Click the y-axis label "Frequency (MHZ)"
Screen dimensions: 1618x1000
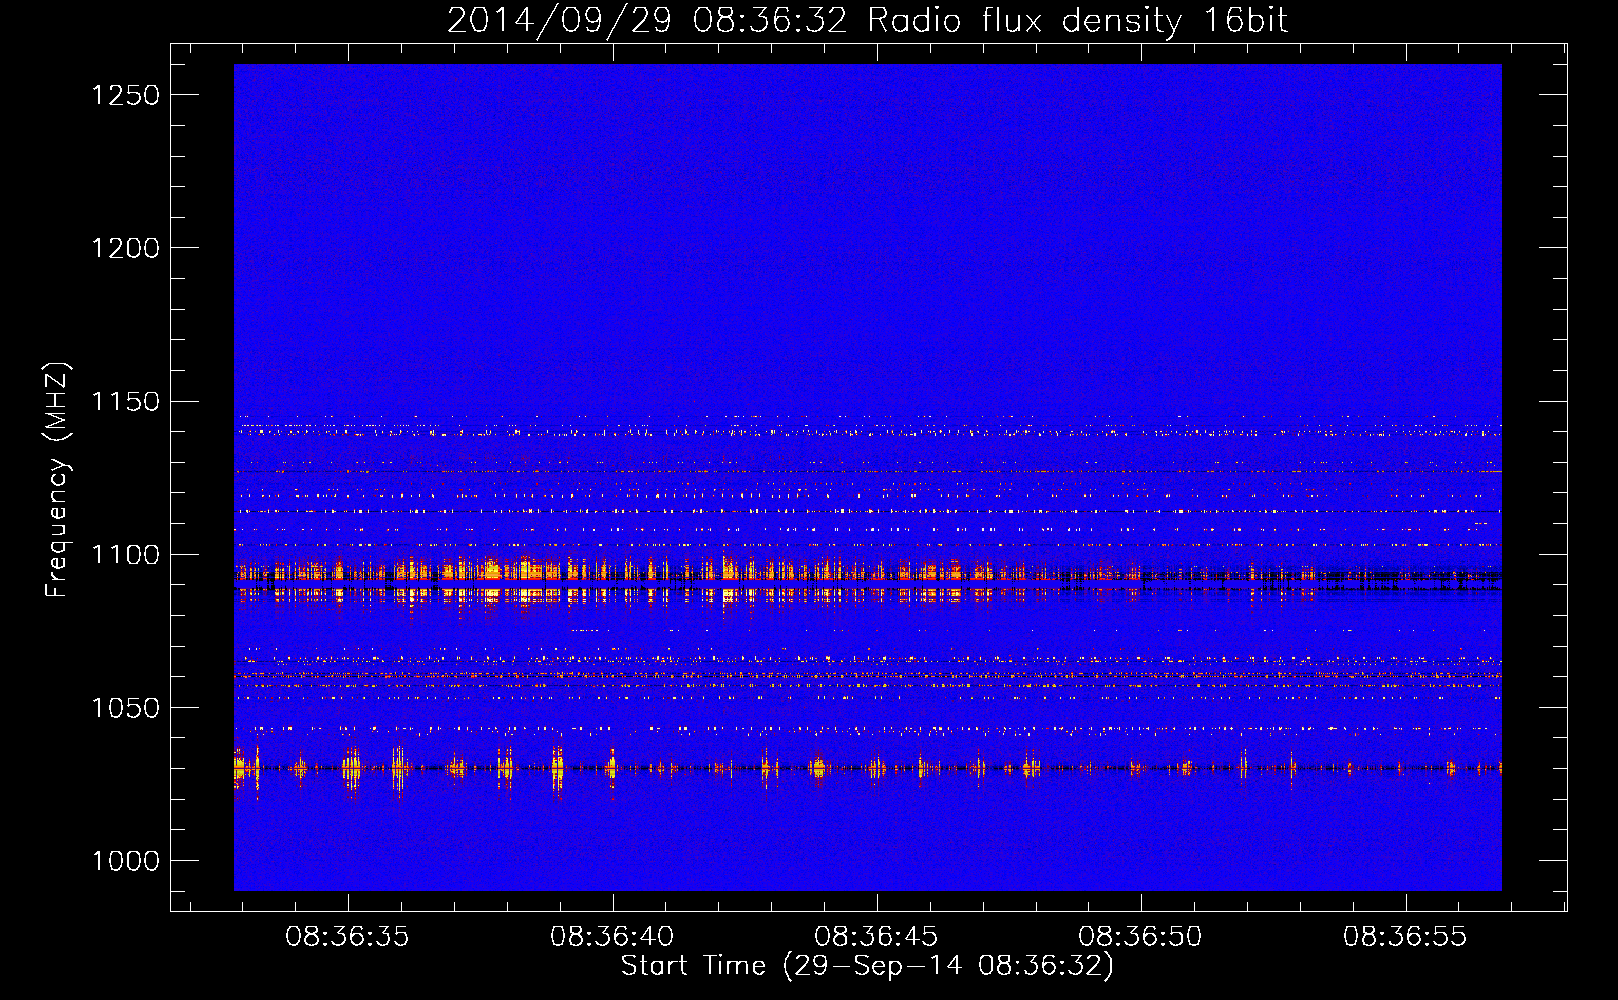click(x=58, y=481)
